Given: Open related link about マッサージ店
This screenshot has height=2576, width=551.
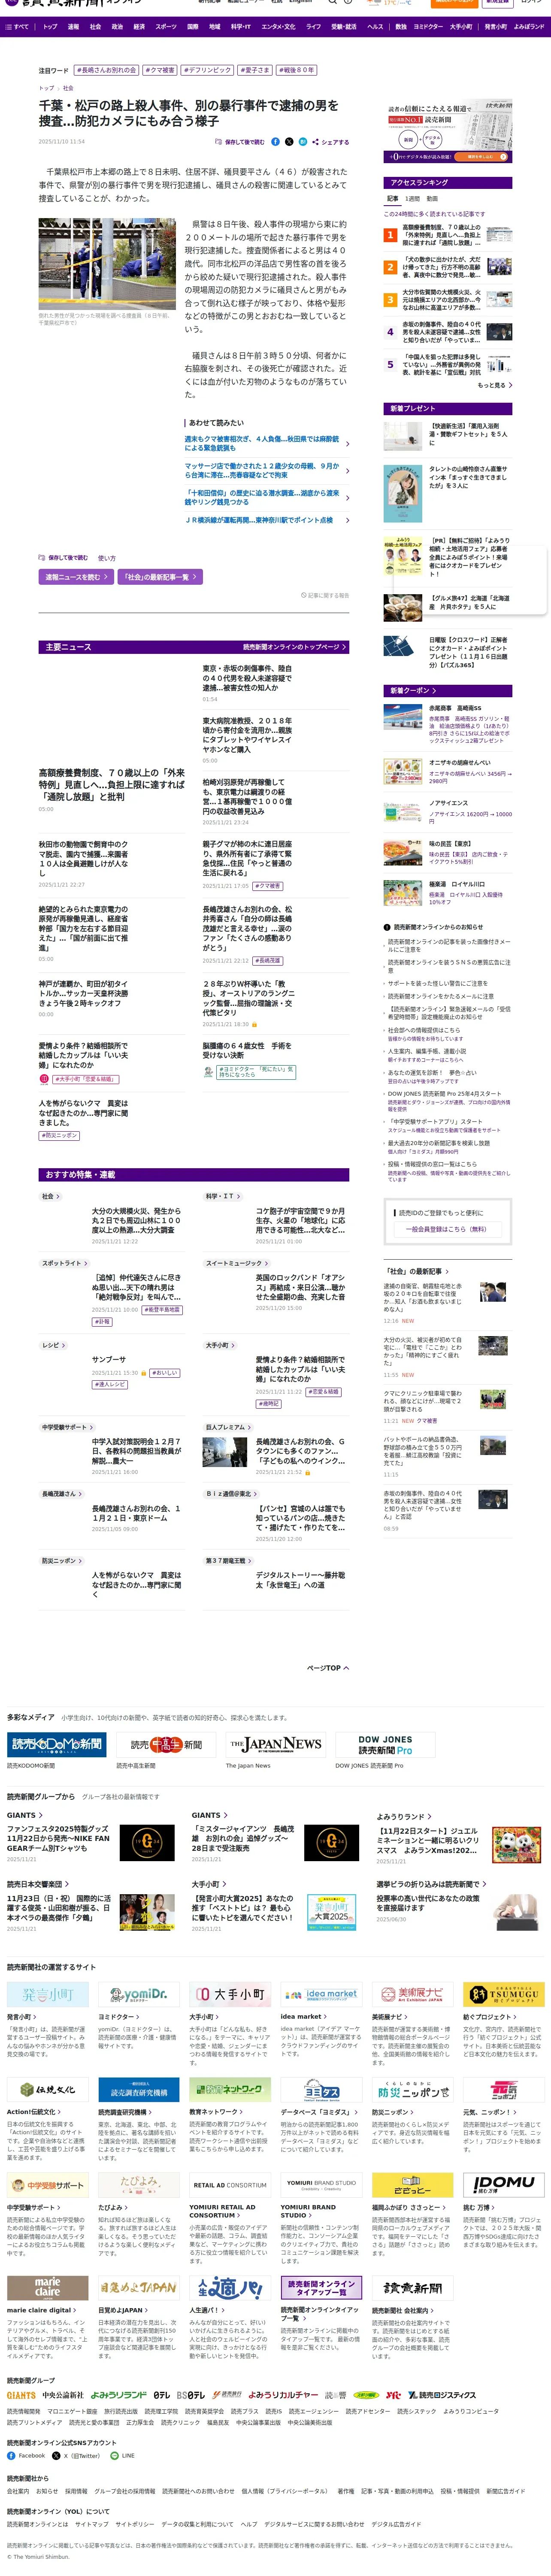Looking at the screenshot, I should [267, 470].
